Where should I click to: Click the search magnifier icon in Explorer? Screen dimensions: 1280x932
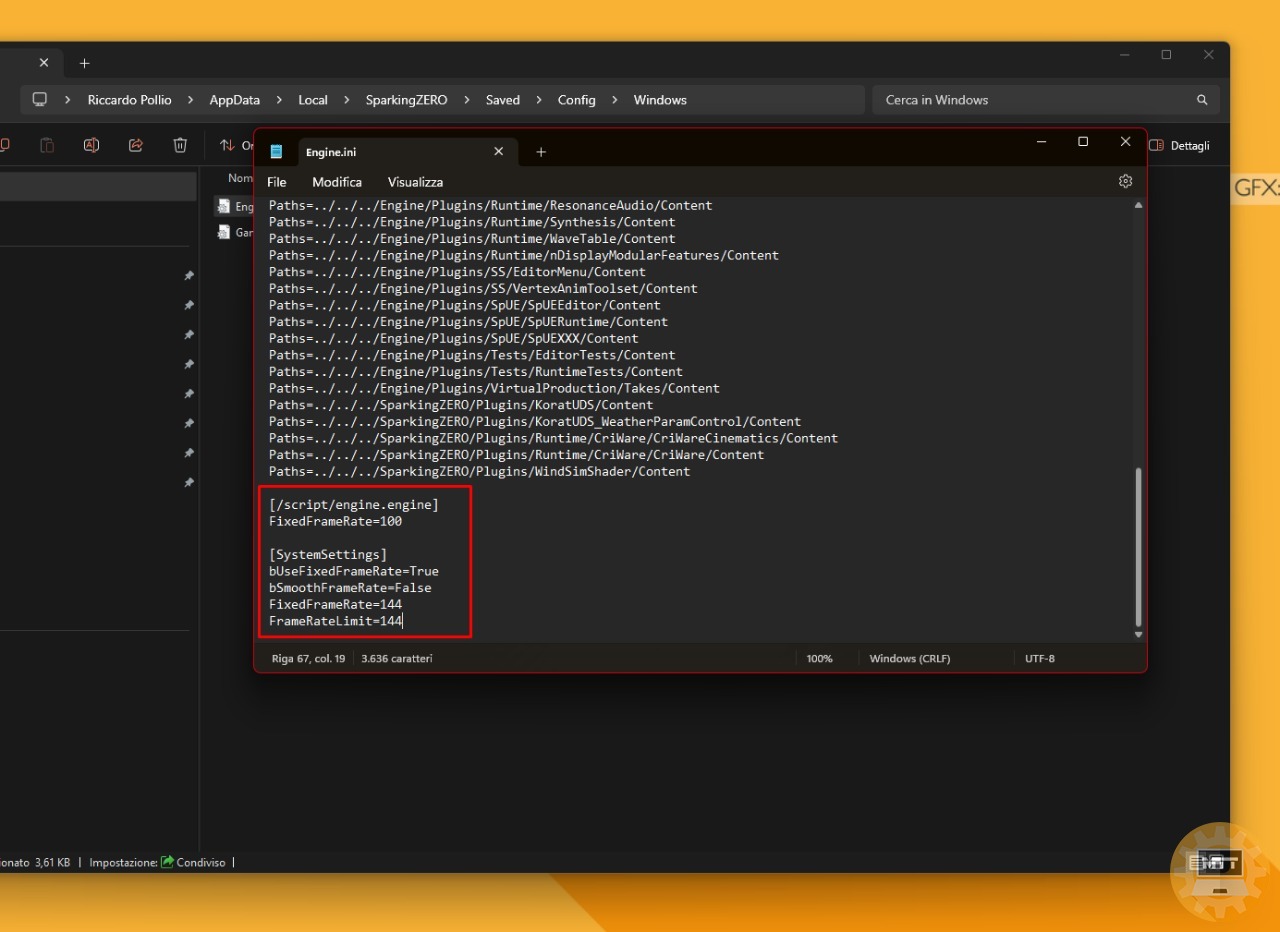tap(1202, 100)
